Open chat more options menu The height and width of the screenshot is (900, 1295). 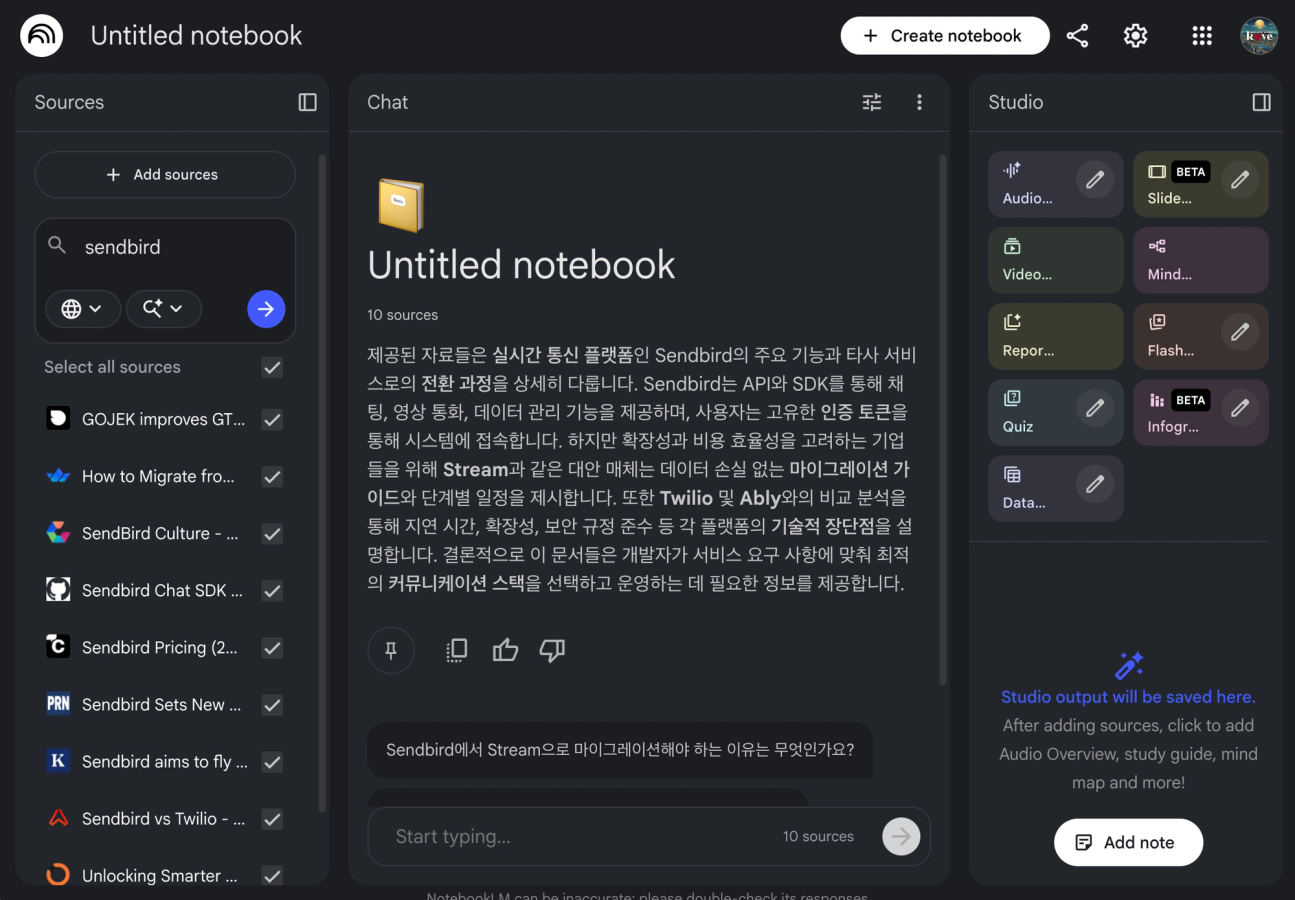(x=919, y=102)
